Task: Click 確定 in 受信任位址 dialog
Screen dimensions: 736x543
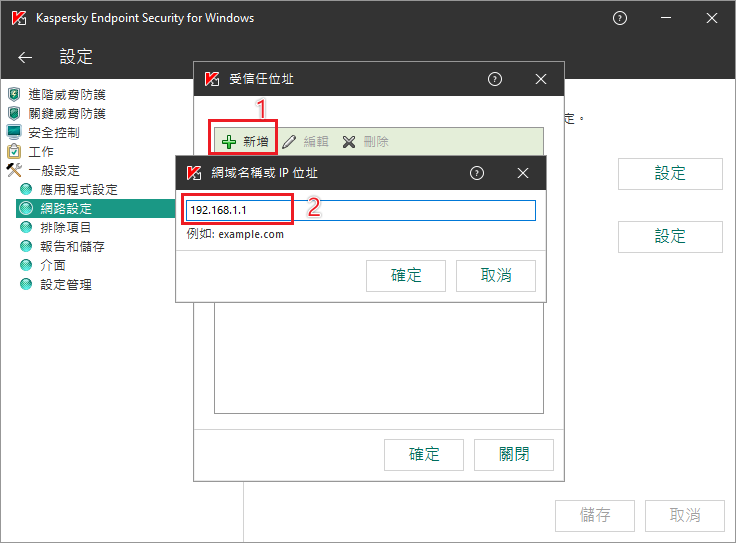Action: [424, 455]
